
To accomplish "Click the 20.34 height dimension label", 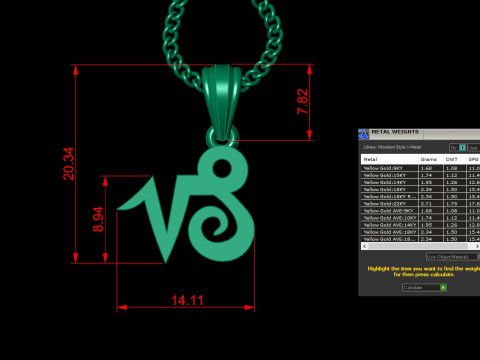I will coord(69,164).
